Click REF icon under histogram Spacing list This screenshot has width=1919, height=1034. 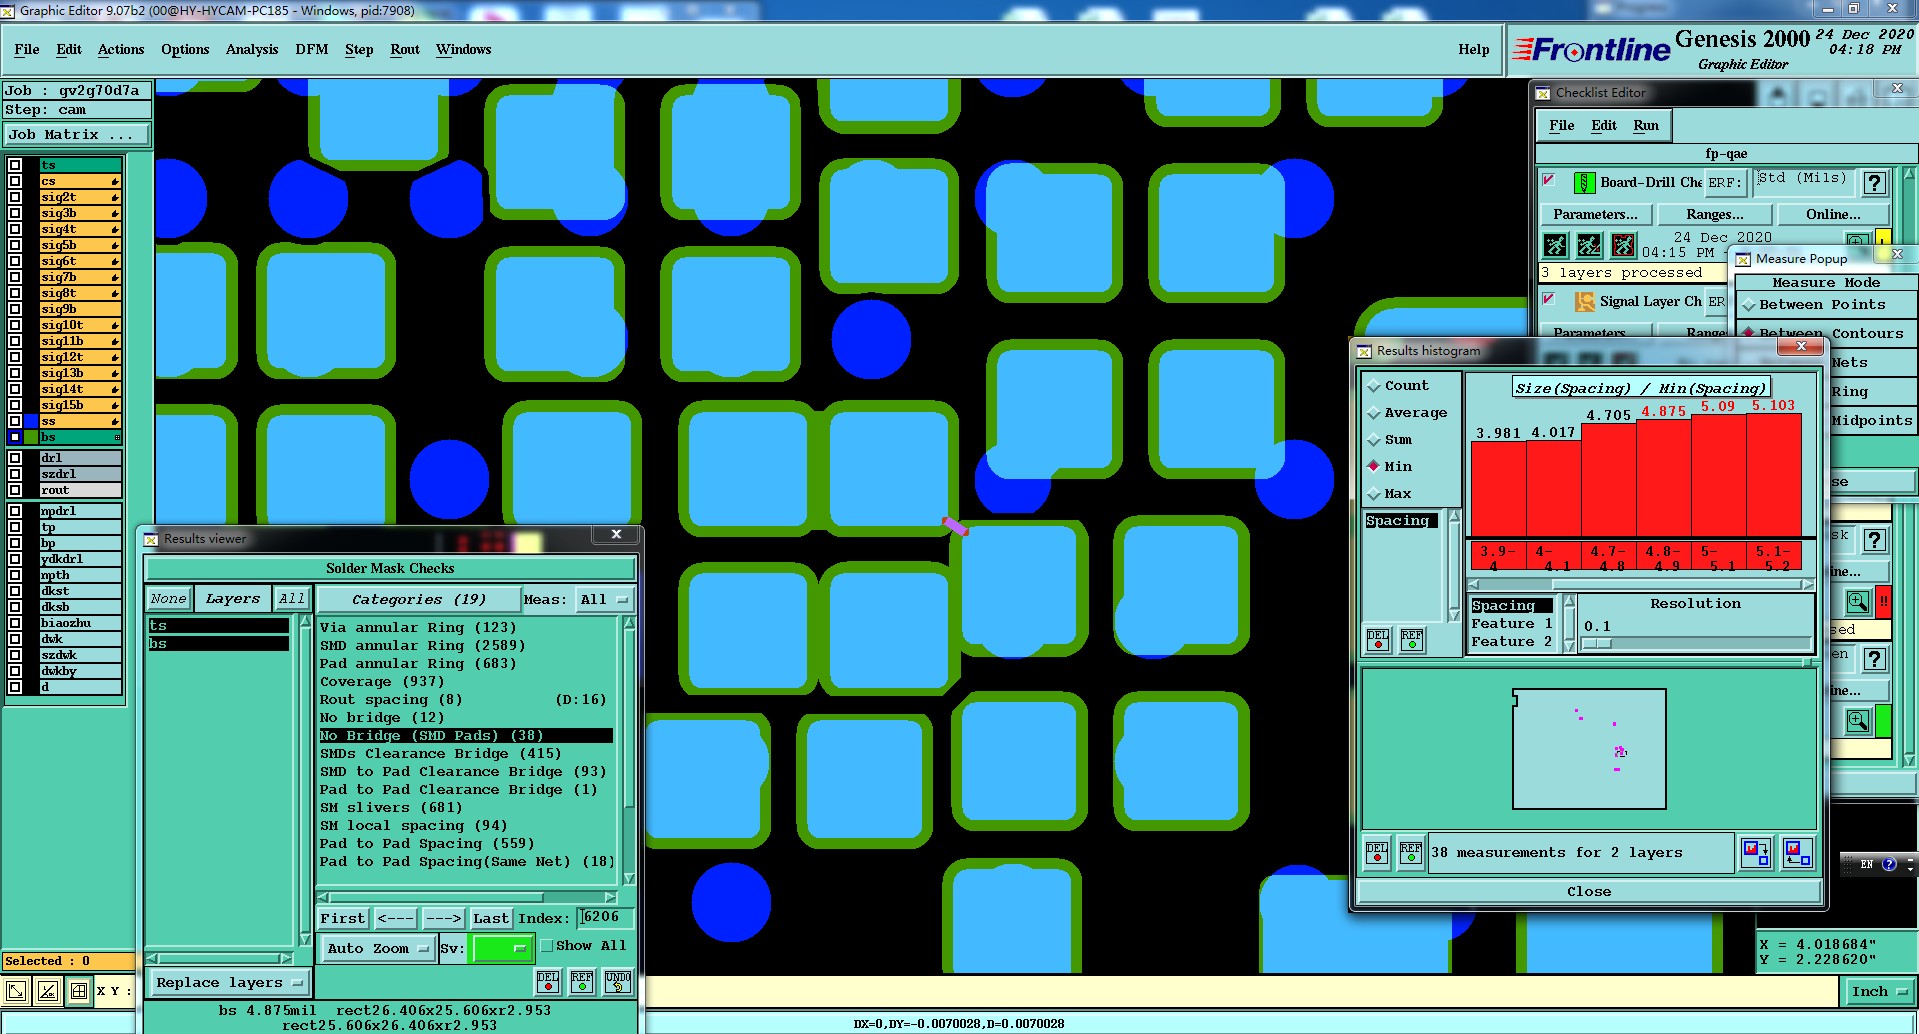click(x=1412, y=639)
